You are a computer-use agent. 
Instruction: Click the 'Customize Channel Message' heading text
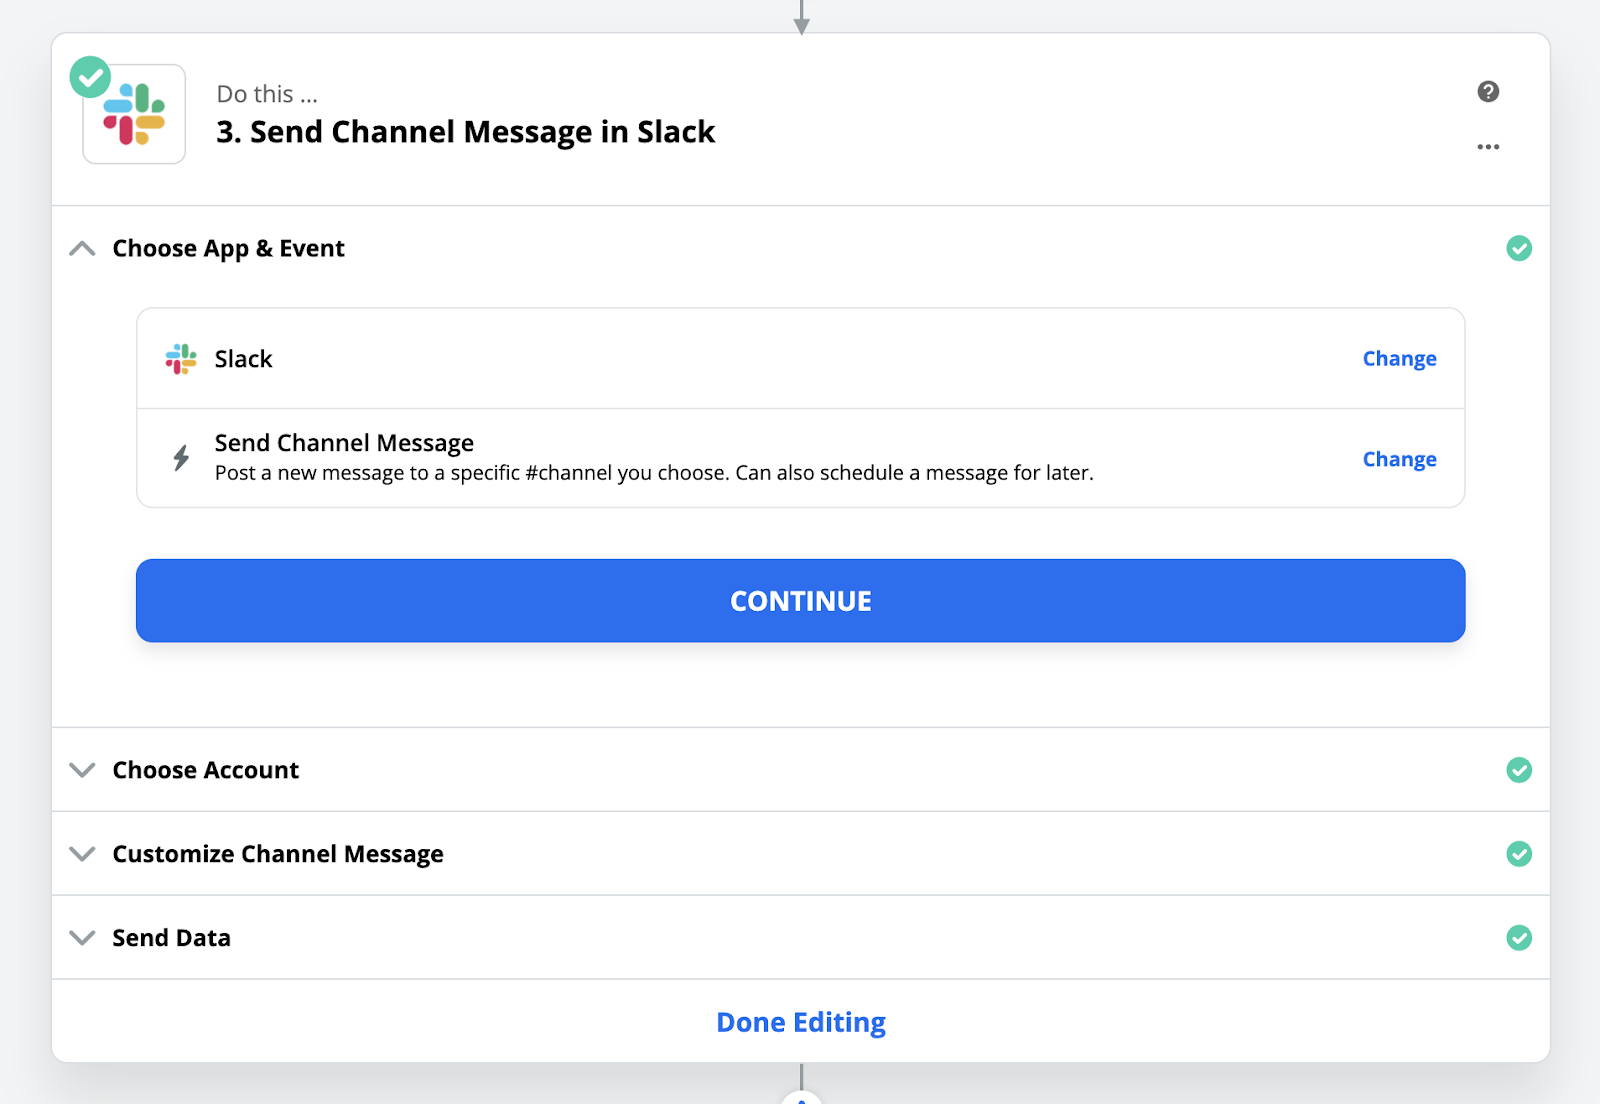tap(278, 854)
